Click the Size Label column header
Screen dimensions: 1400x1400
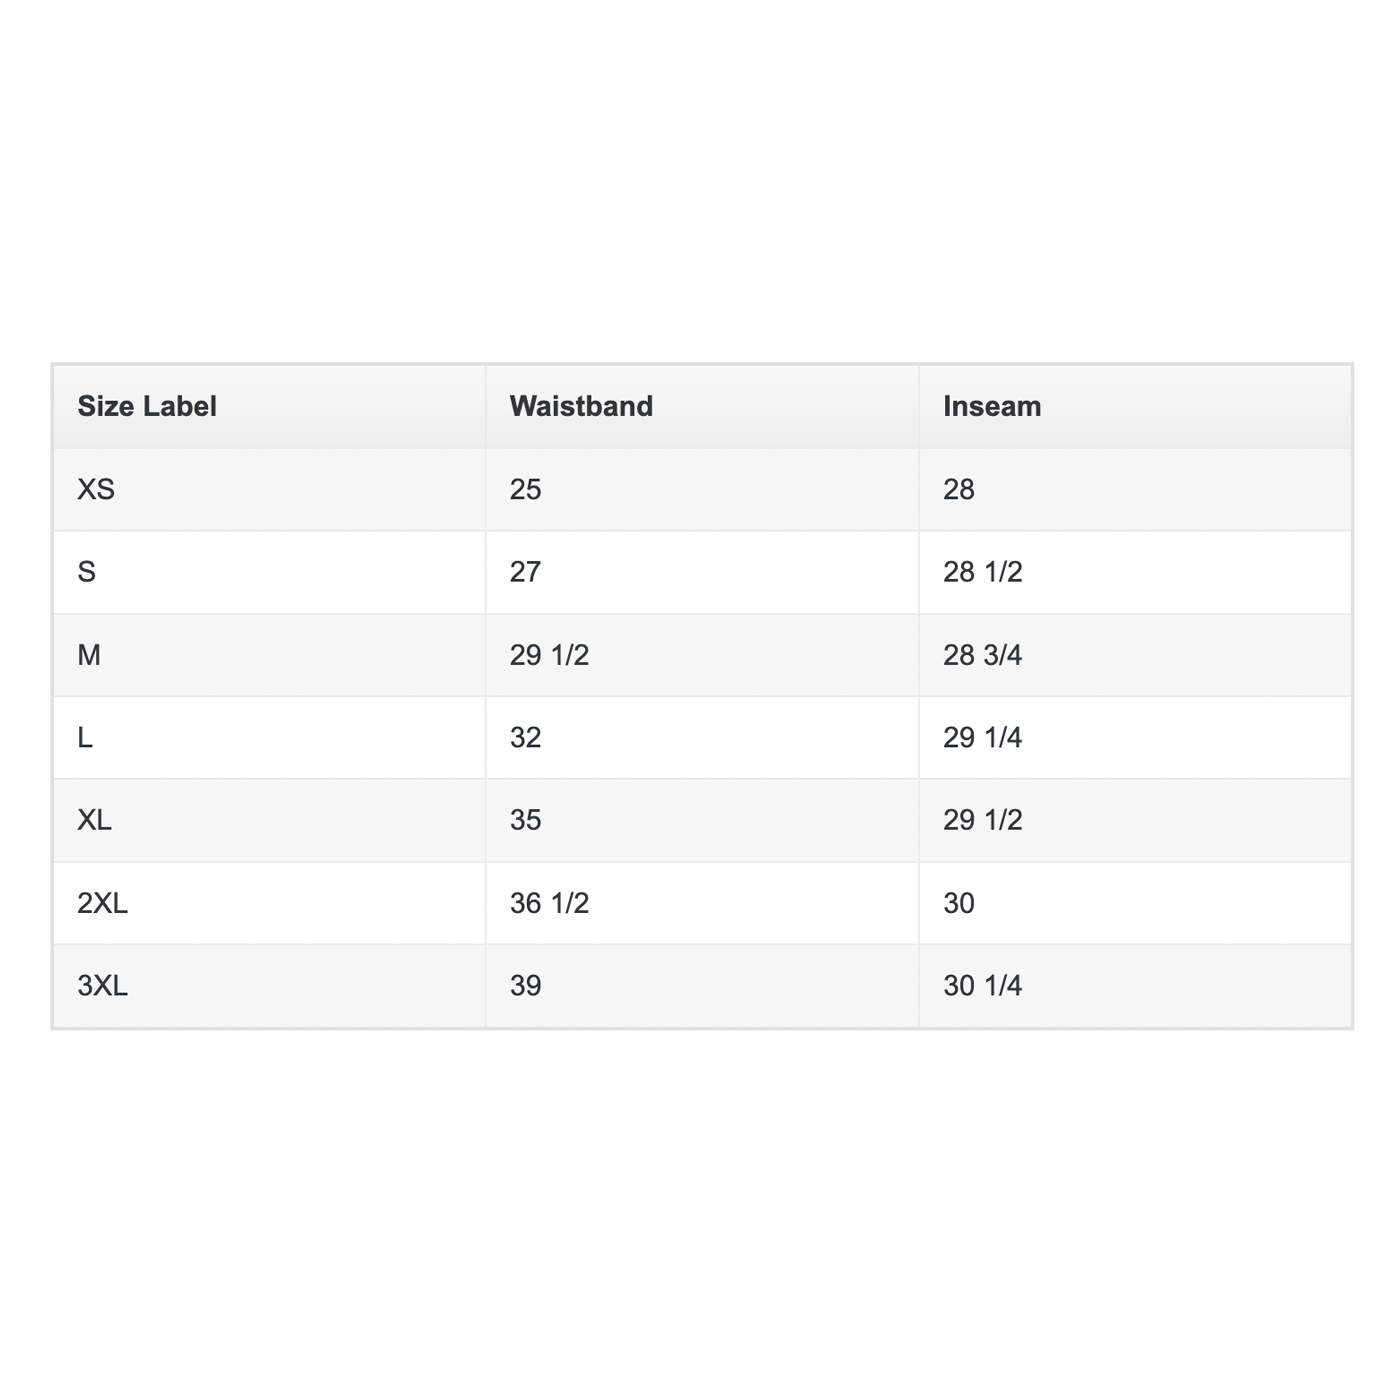[147, 406]
